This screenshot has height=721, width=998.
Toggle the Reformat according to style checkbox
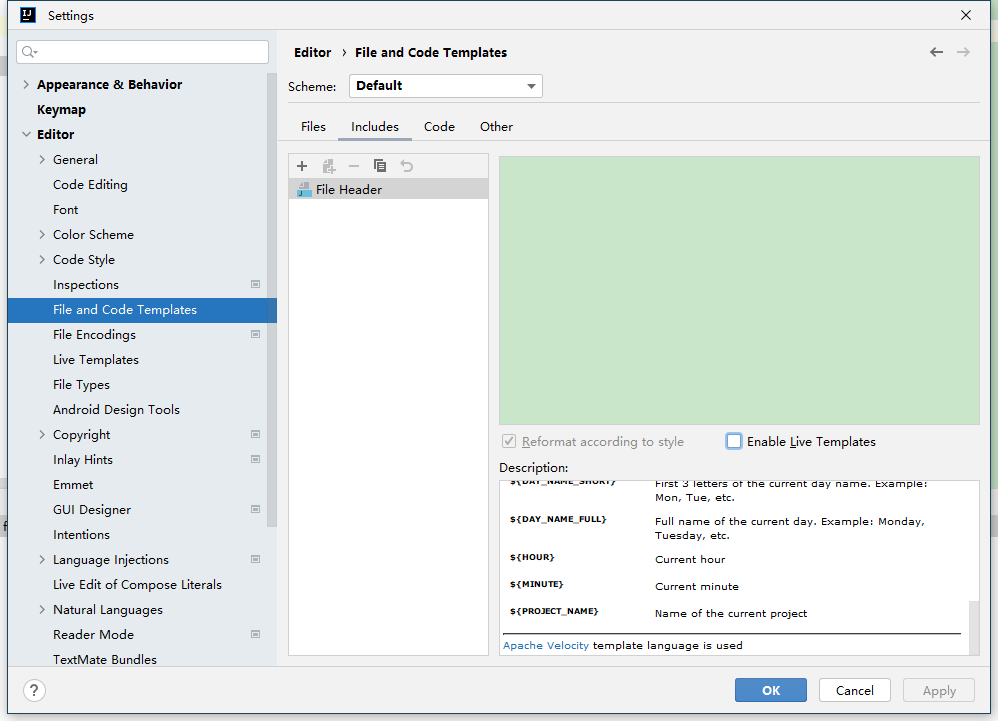coord(509,441)
